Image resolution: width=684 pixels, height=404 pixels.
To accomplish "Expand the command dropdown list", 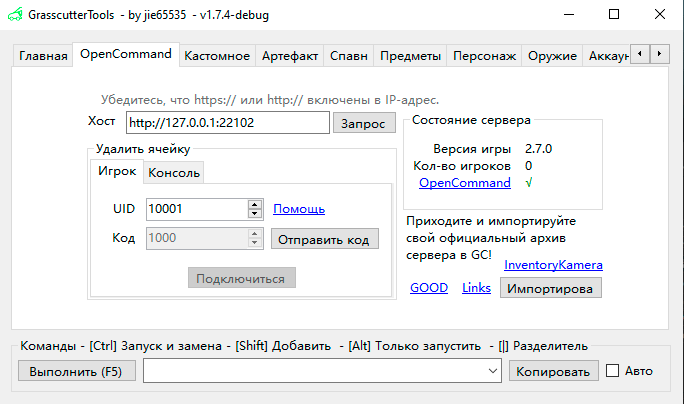I will (492, 371).
